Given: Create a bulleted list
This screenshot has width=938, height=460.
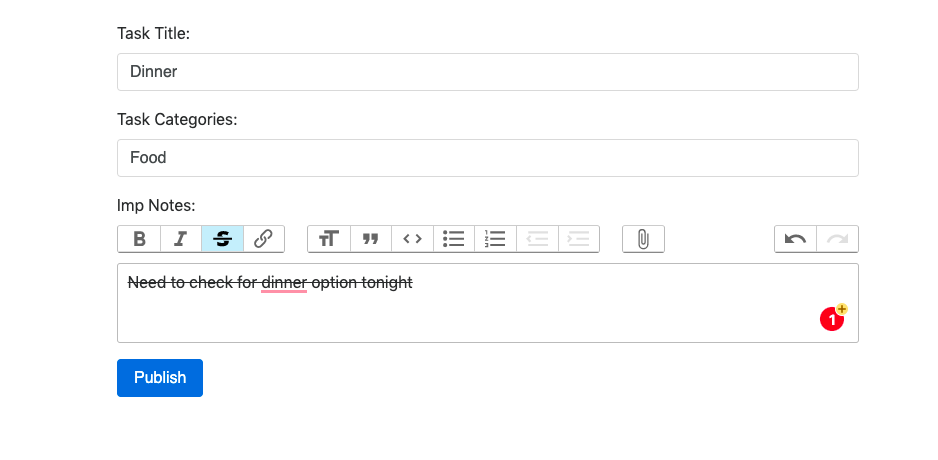Looking at the screenshot, I should click(454, 239).
